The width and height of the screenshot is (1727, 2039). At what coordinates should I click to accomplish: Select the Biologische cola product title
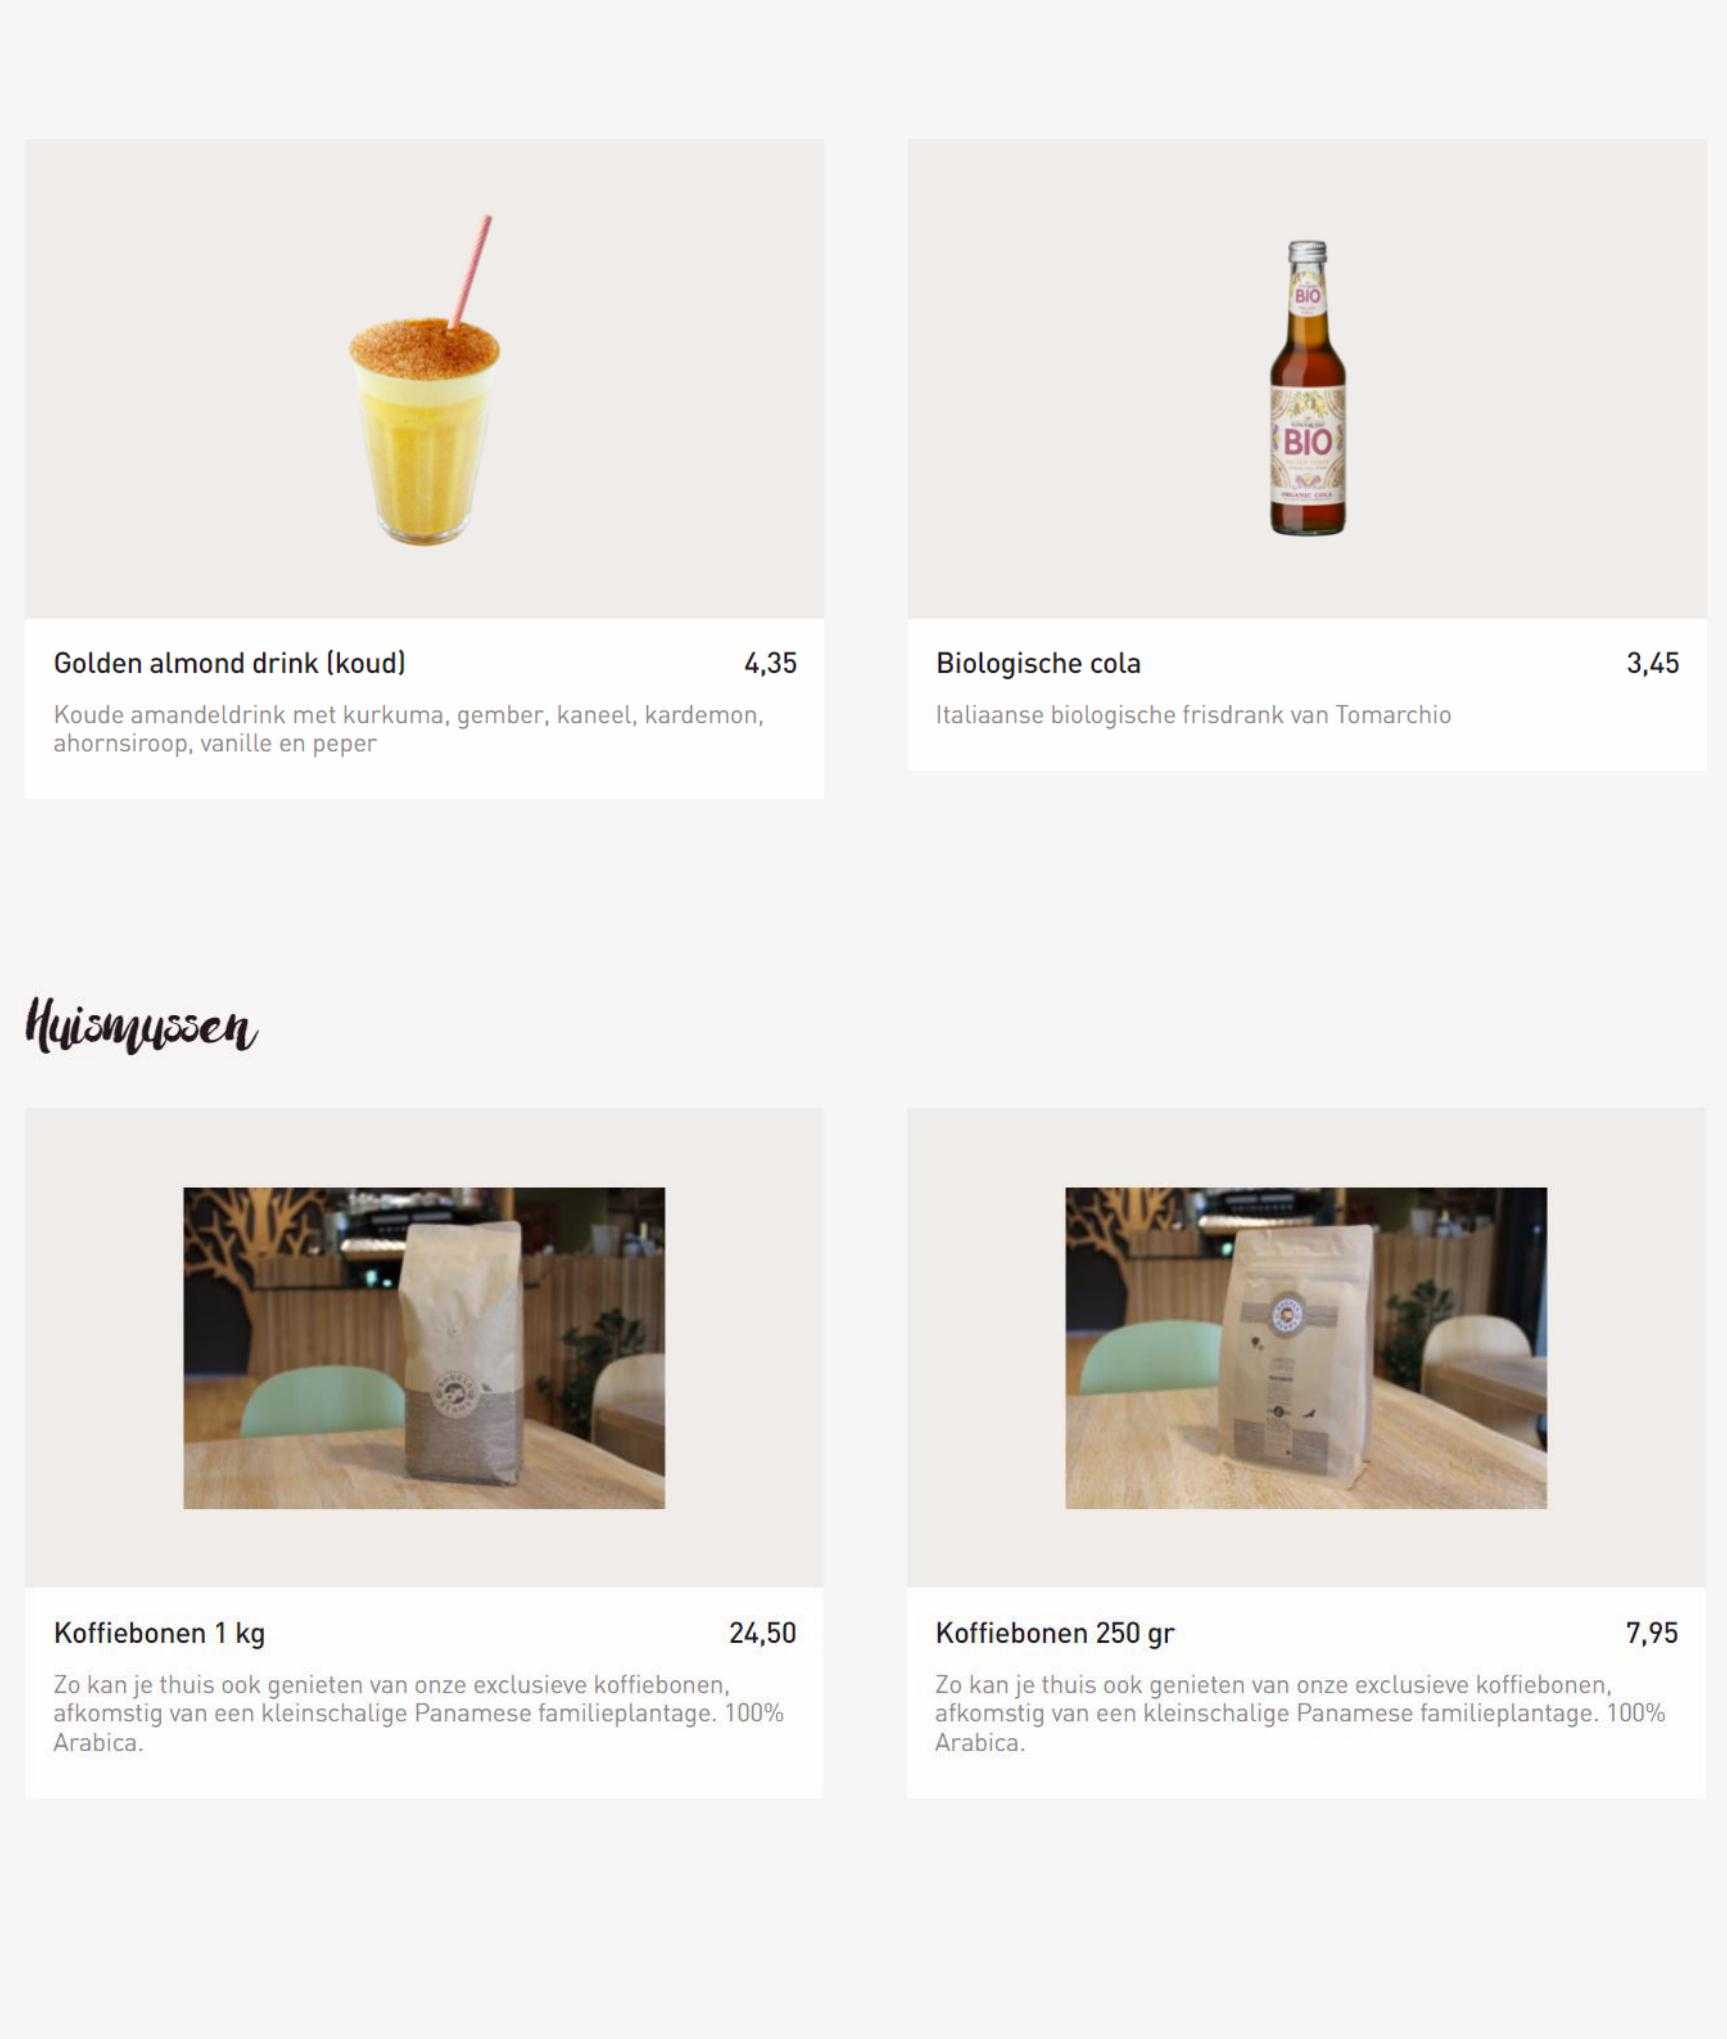1038,663
